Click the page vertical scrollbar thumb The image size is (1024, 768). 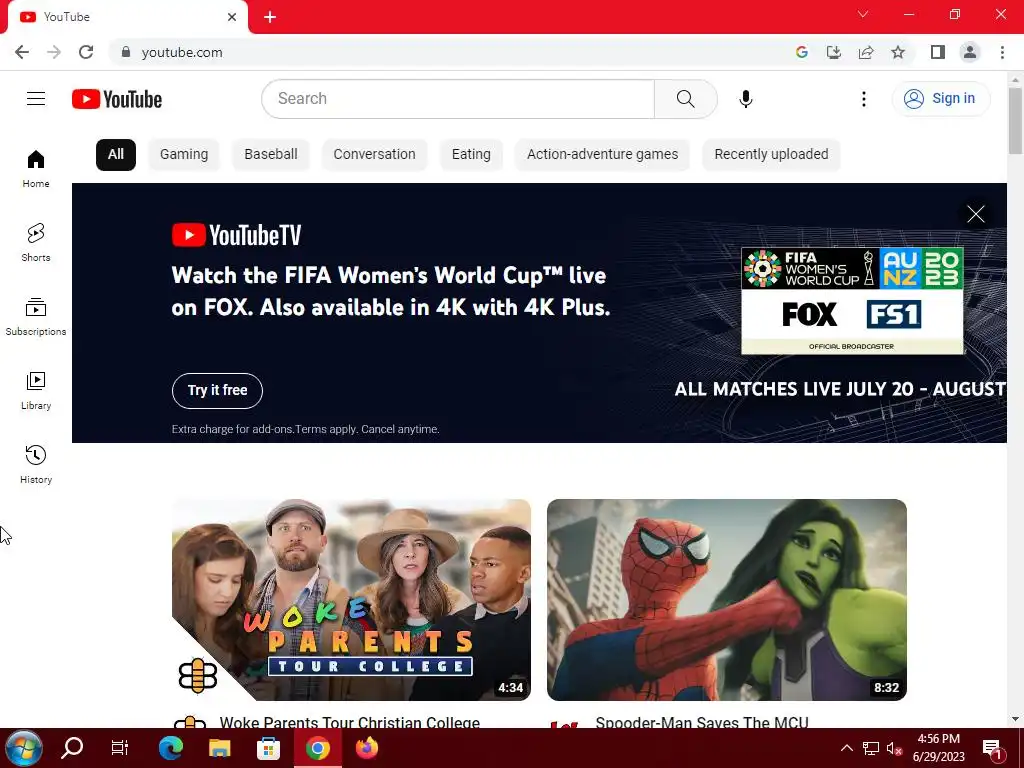tap(1015, 121)
